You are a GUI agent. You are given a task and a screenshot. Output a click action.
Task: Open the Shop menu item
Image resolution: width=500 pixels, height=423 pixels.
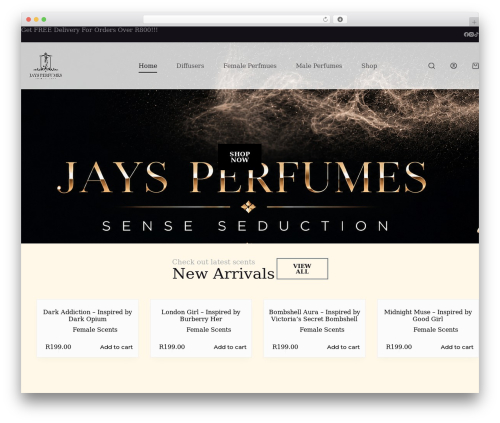tap(369, 66)
